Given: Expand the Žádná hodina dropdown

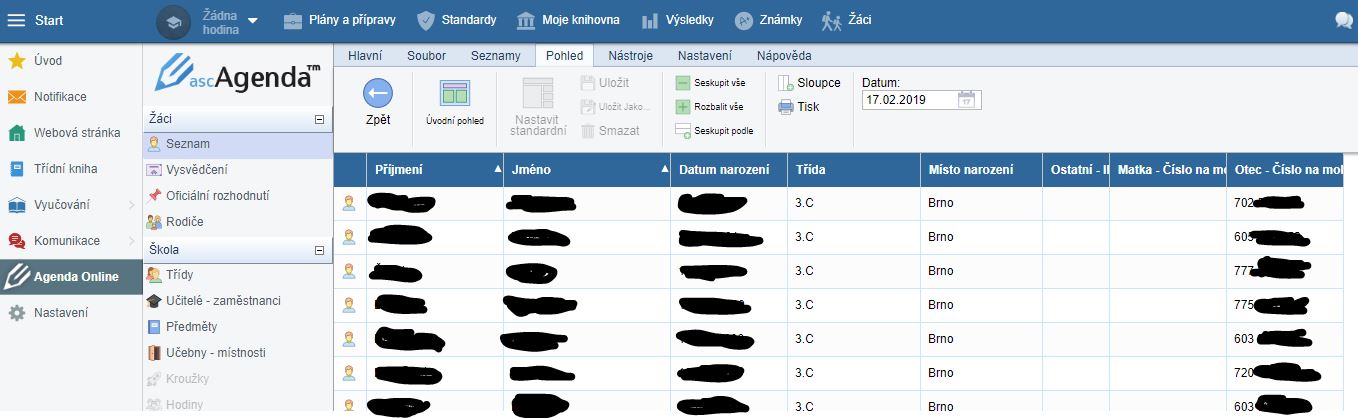Looking at the screenshot, I should click(252, 21).
